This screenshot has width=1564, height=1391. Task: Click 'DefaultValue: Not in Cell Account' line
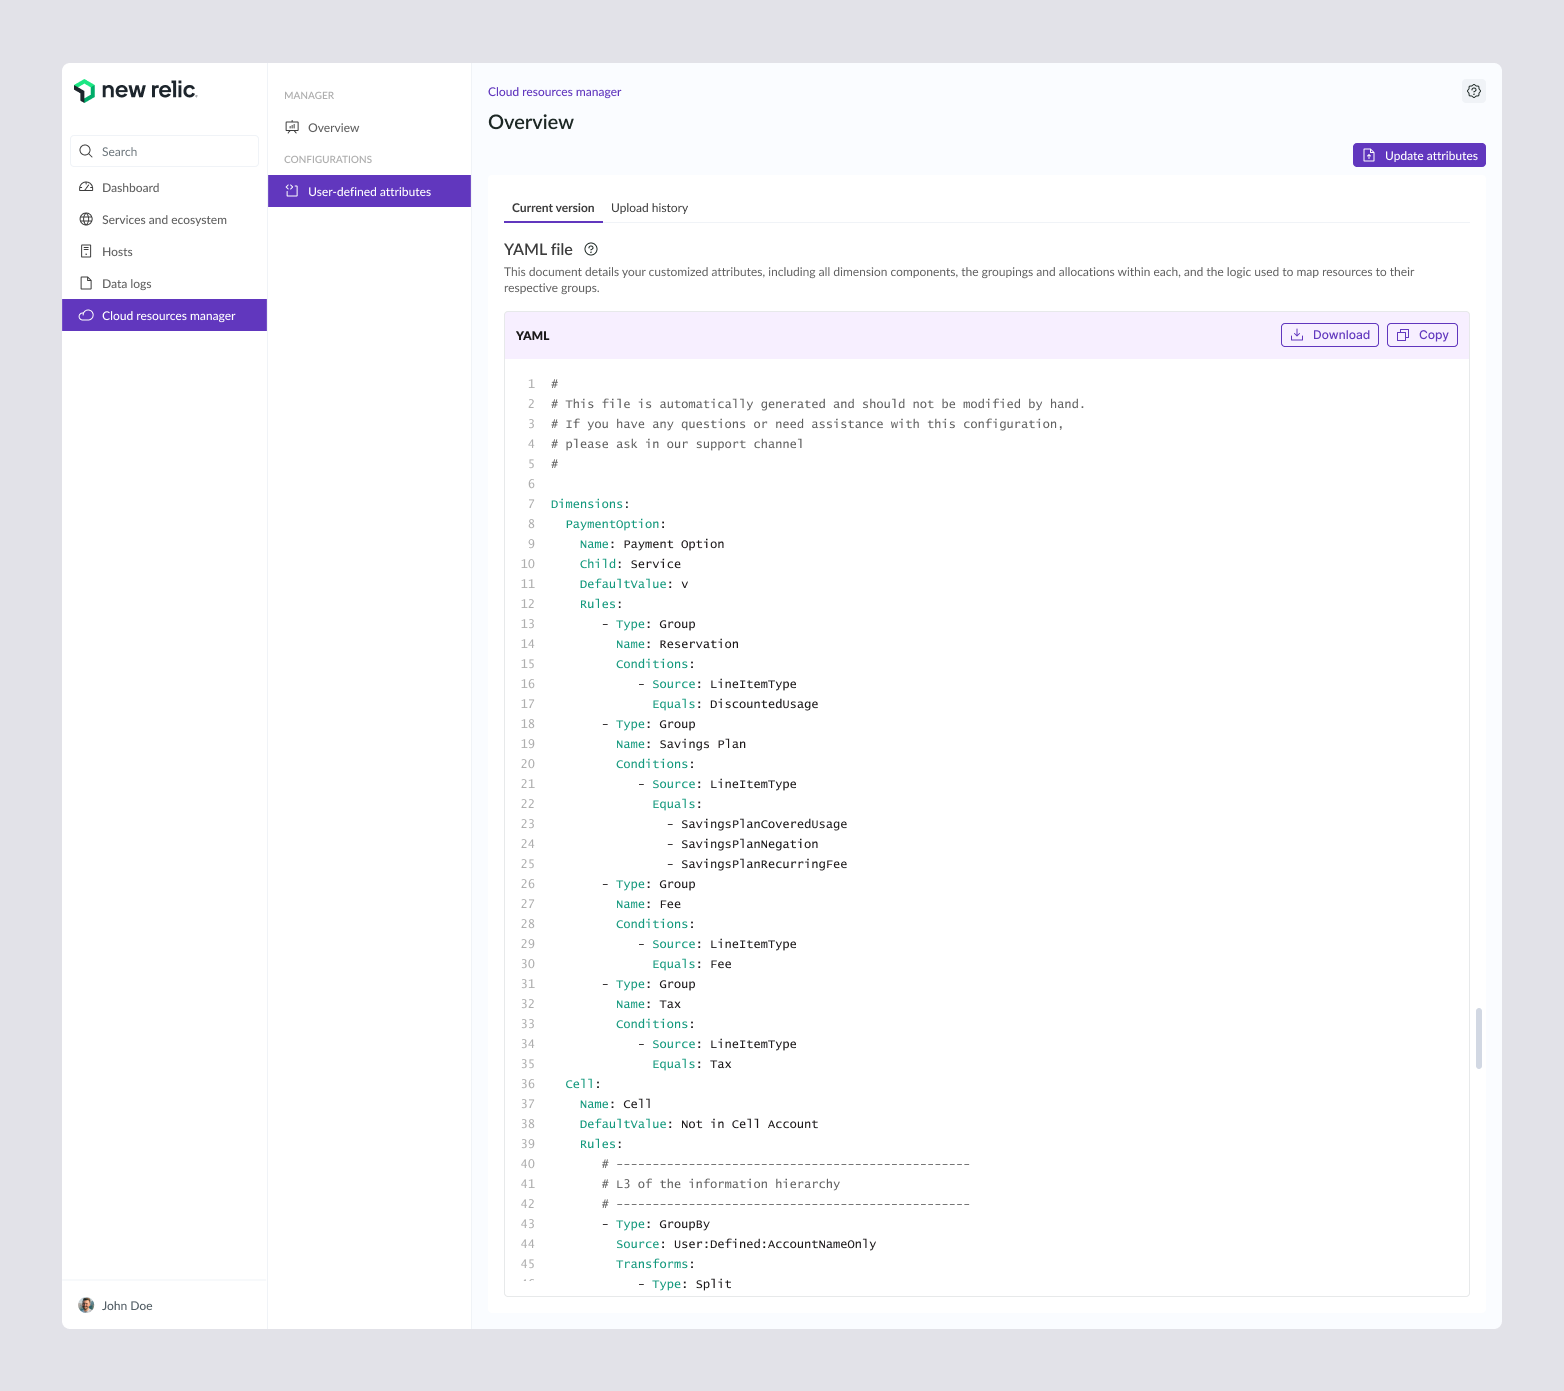[x=699, y=1124]
